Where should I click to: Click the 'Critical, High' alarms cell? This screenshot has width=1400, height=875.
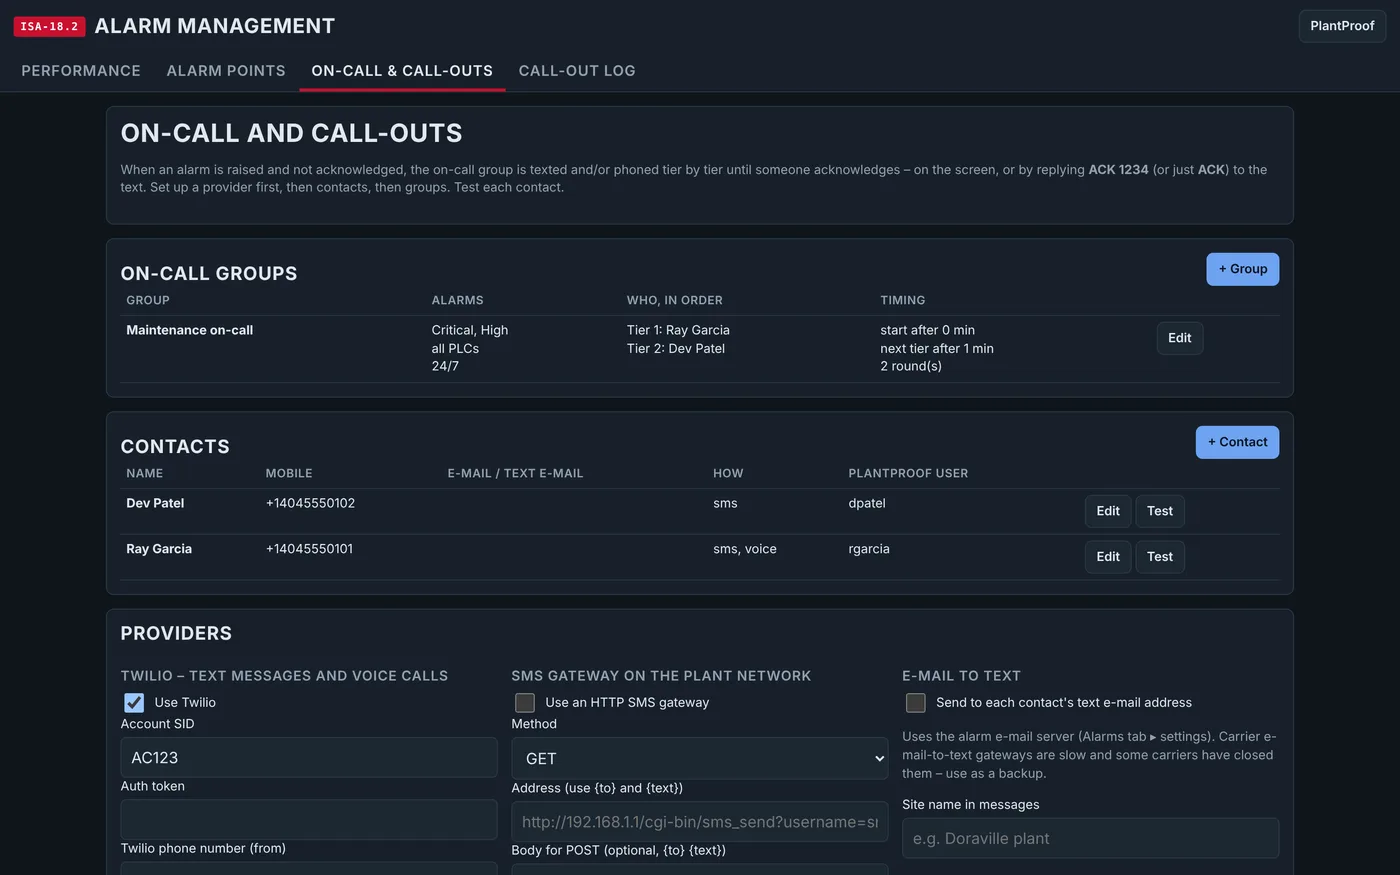470,330
